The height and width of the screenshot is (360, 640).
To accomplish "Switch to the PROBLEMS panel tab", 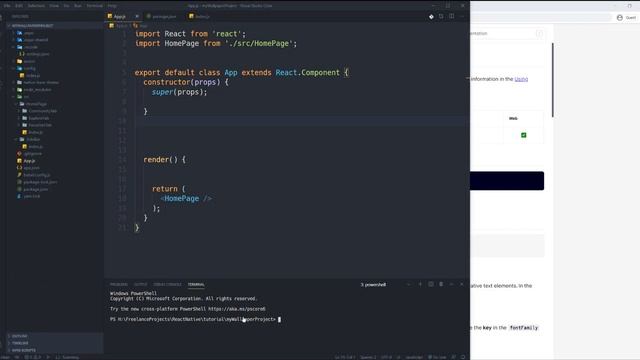I will (x=118, y=284).
